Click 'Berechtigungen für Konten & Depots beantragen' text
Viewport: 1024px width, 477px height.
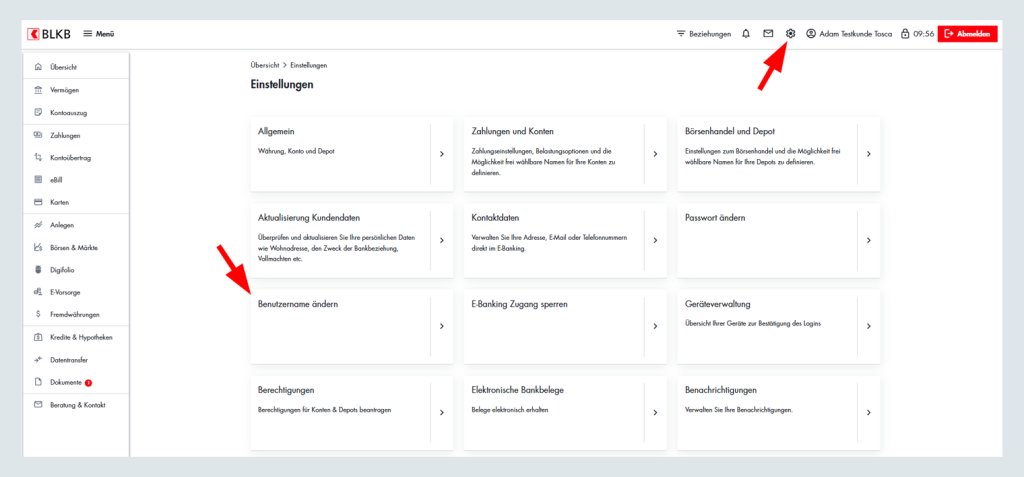[x=325, y=410]
